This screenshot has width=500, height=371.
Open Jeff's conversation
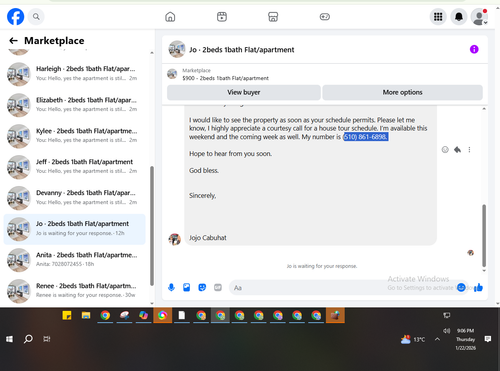[x=74, y=167]
